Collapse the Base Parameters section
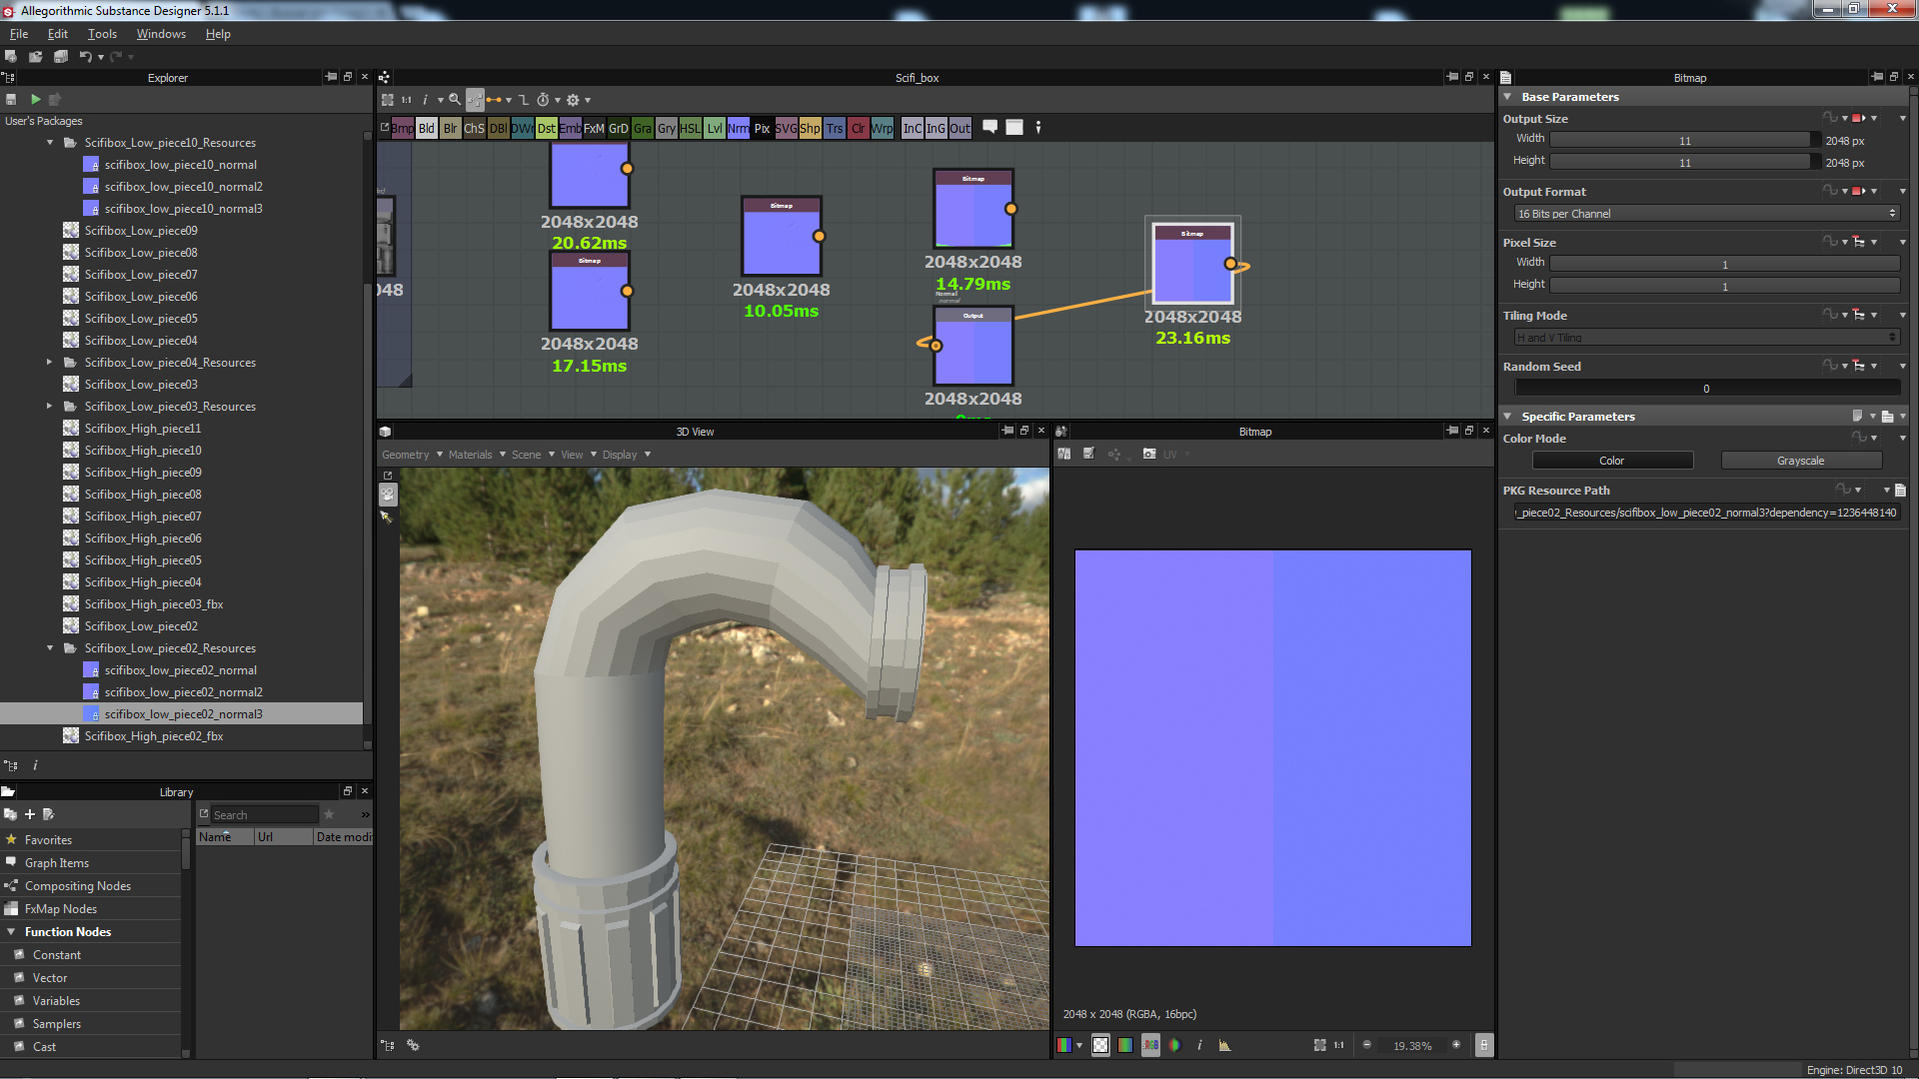 pyautogui.click(x=1508, y=97)
